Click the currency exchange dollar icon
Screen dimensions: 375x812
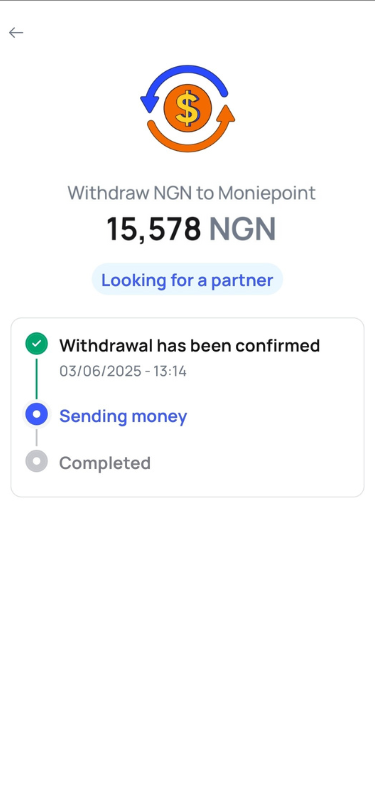pyautogui.click(x=188, y=108)
